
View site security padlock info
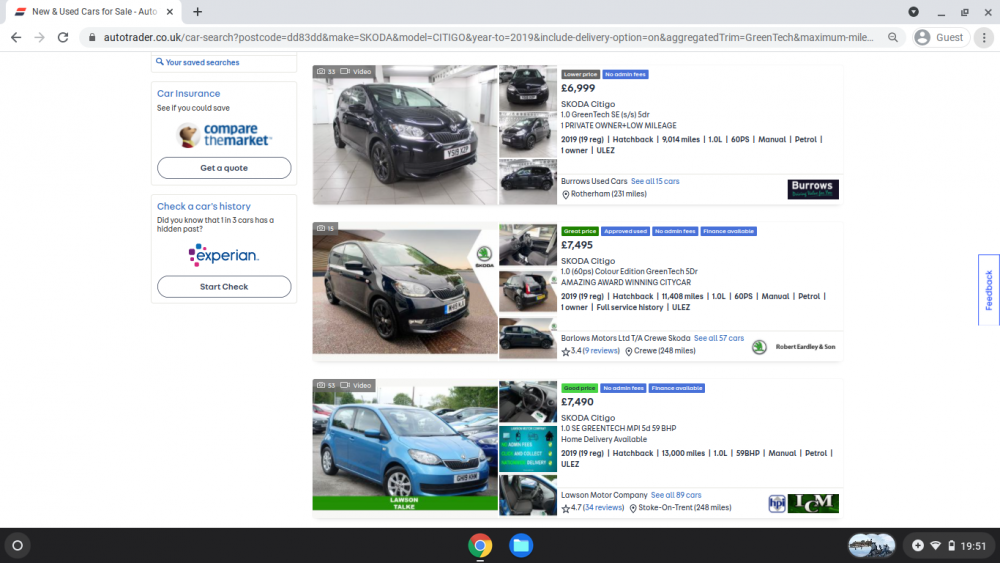tap(92, 38)
